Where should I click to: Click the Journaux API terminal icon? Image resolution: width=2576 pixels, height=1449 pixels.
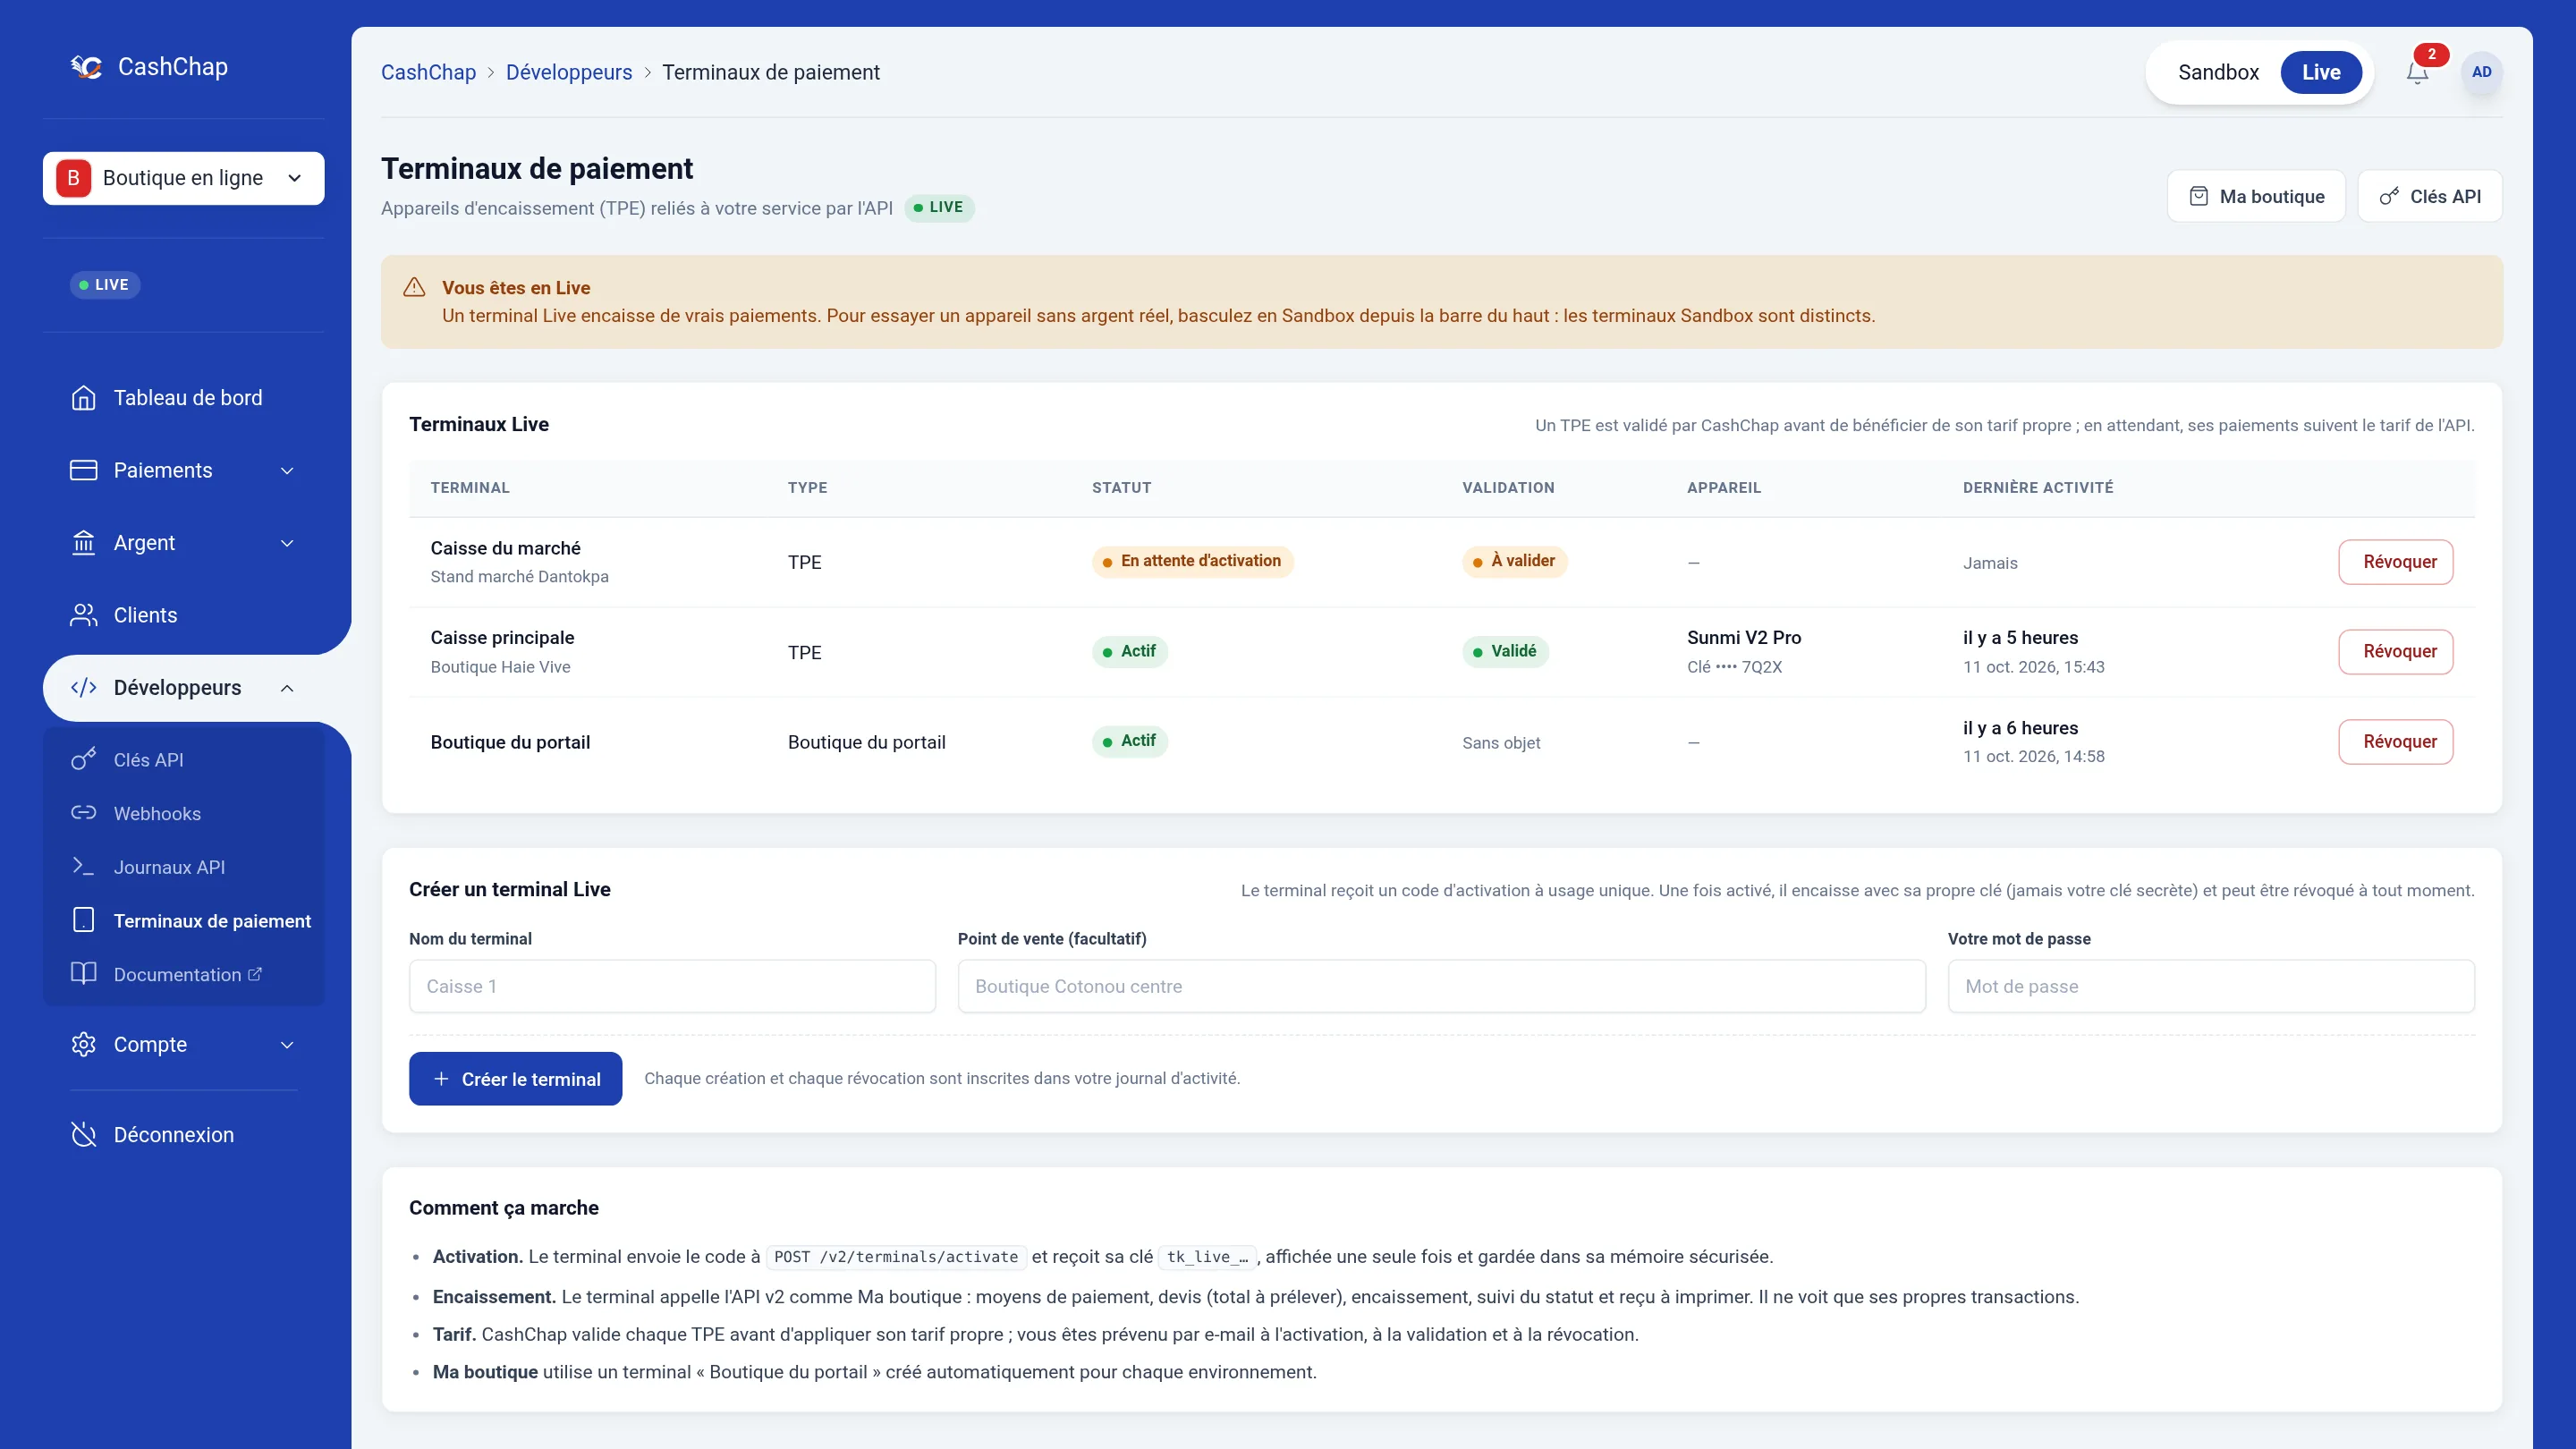[84, 867]
